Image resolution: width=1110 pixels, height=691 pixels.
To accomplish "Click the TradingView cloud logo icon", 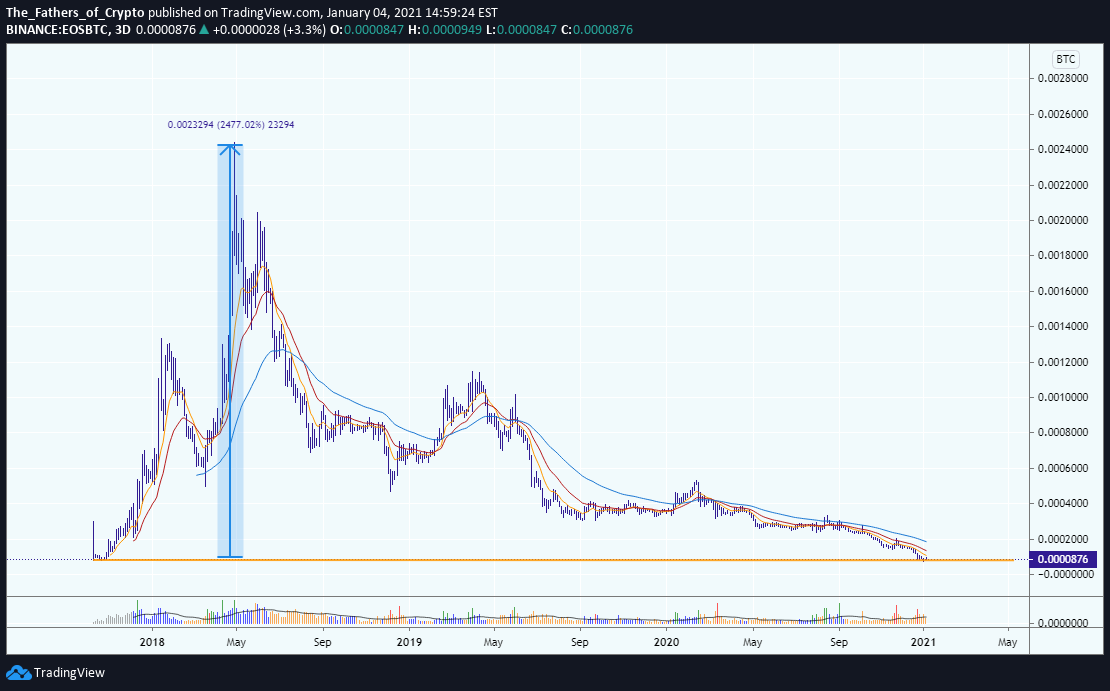I will [18, 673].
